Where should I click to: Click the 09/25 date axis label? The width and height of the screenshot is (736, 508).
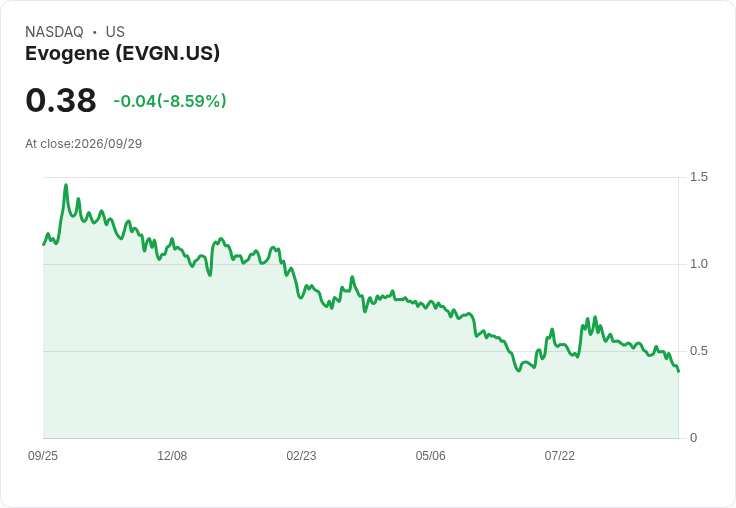(43, 456)
